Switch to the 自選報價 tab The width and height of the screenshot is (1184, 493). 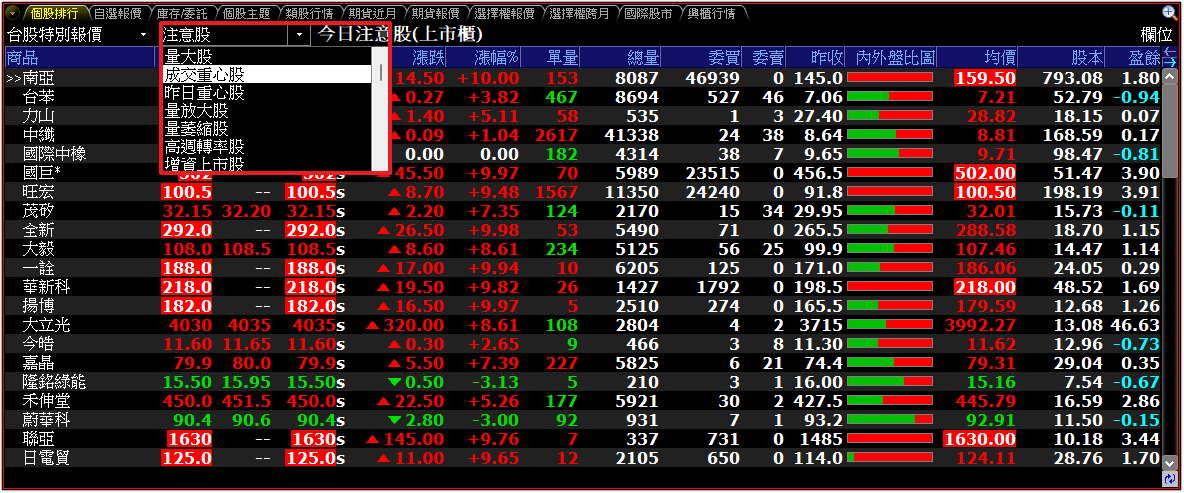[x=116, y=13]
